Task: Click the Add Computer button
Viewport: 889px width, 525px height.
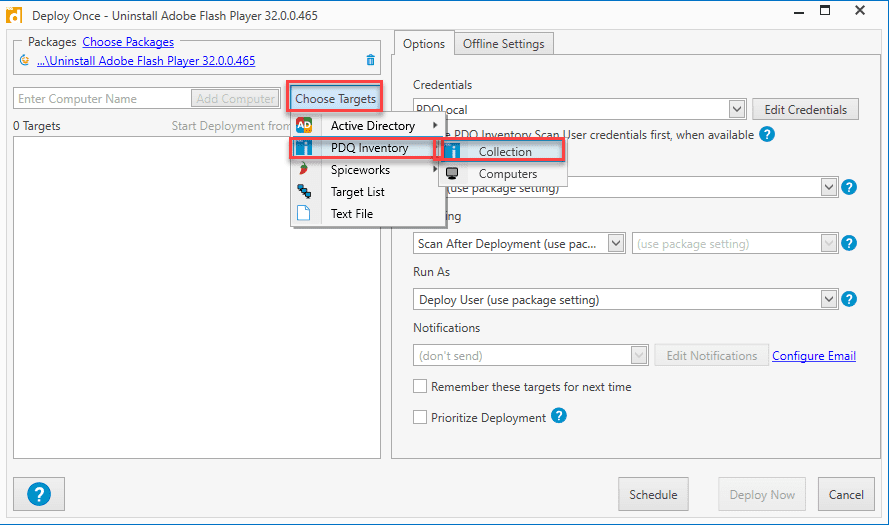Action: click(x=235, y=99)
